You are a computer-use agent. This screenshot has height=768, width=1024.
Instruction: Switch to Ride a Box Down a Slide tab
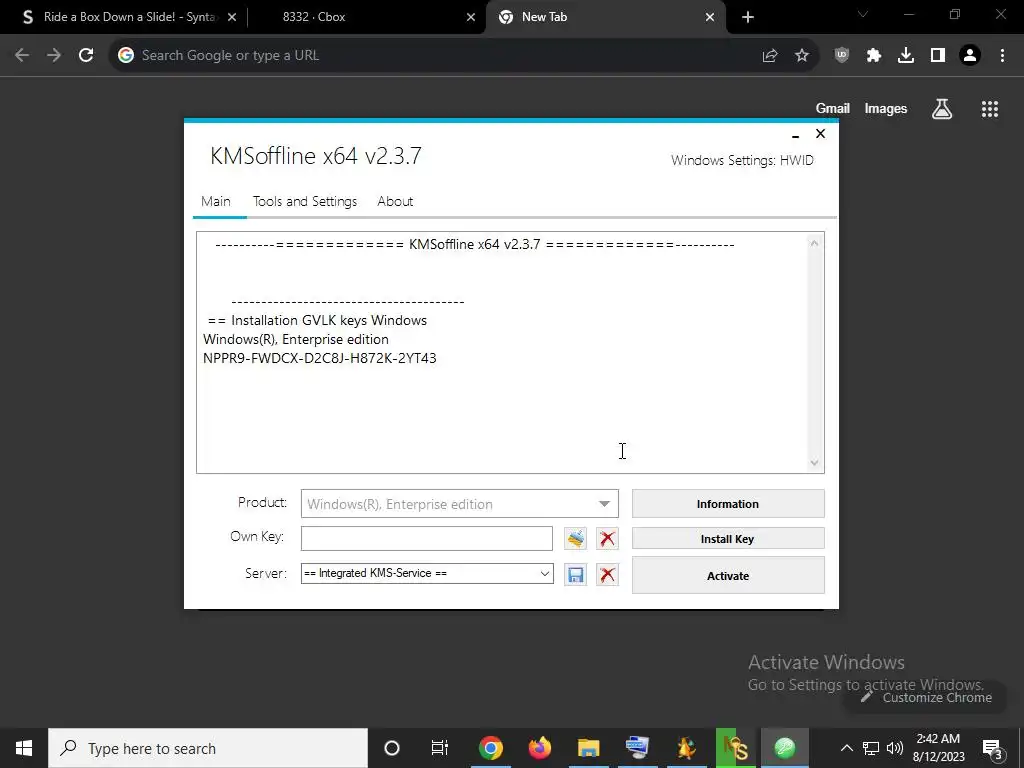click(129, 18)
